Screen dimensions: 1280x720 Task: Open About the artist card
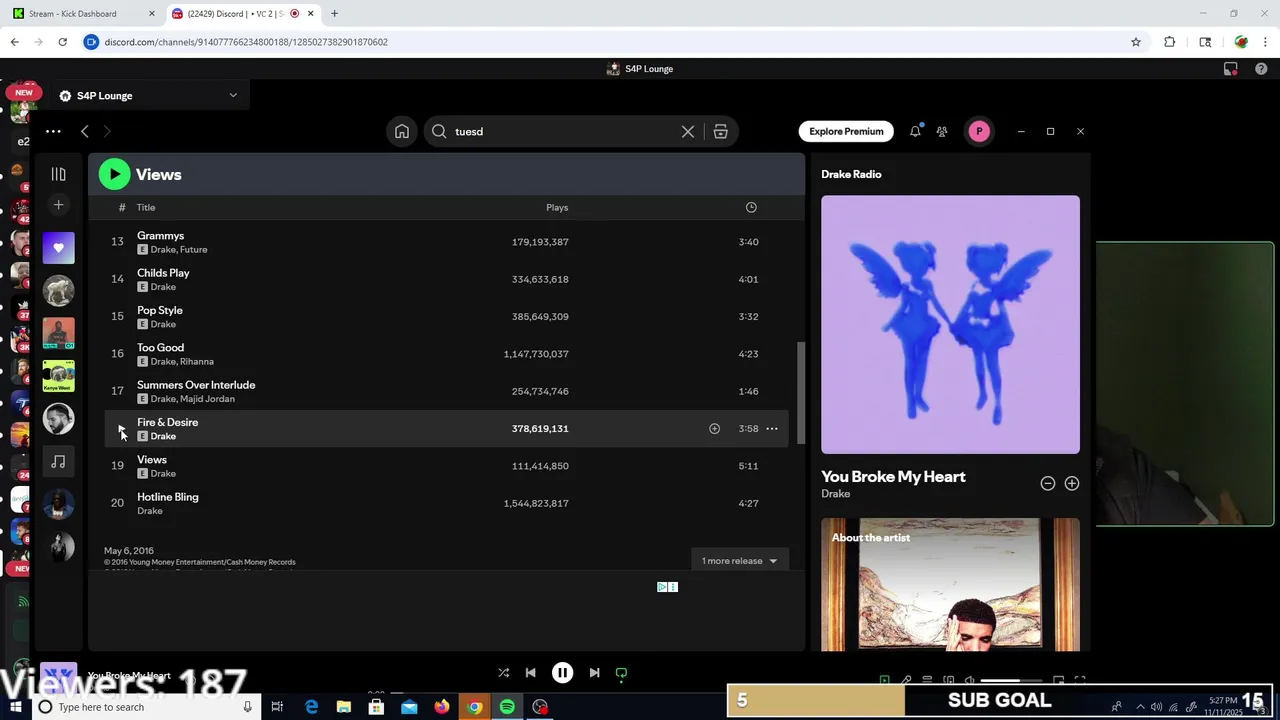click(x=950, y=585)
